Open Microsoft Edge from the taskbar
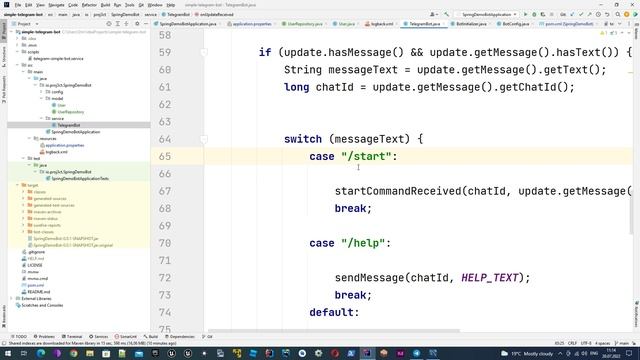 (41, 353)
